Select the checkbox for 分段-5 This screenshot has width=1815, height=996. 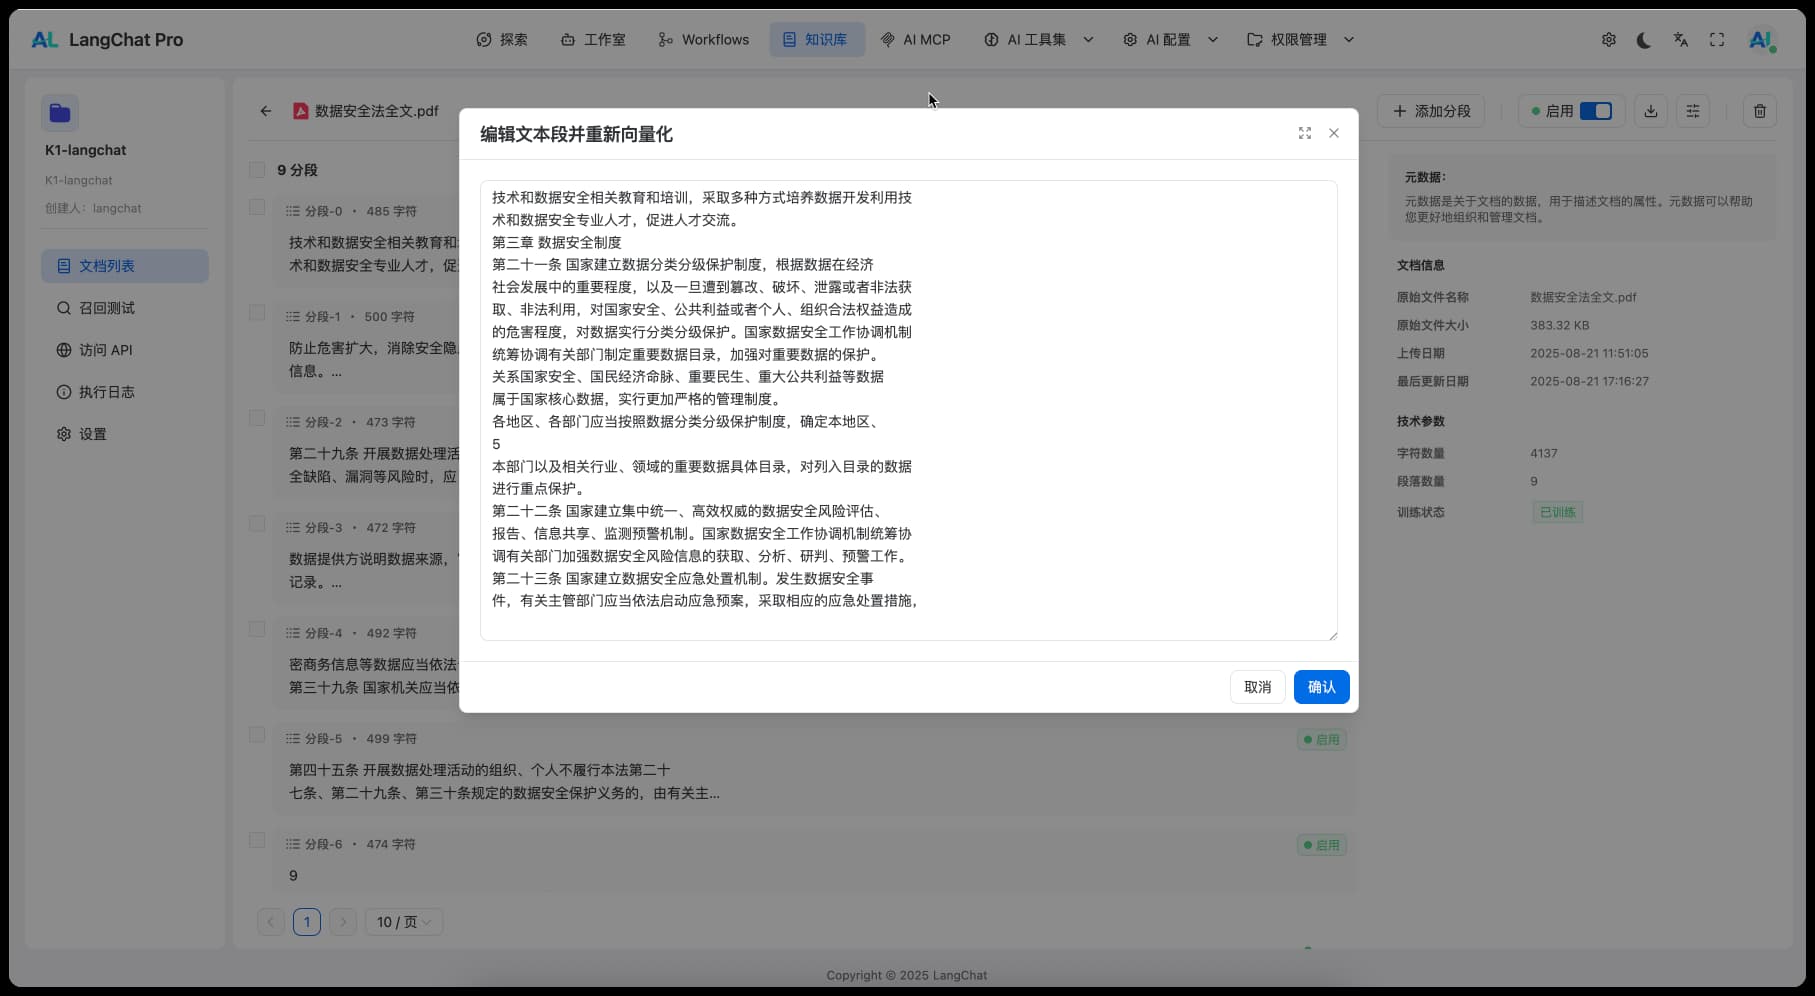257,735
